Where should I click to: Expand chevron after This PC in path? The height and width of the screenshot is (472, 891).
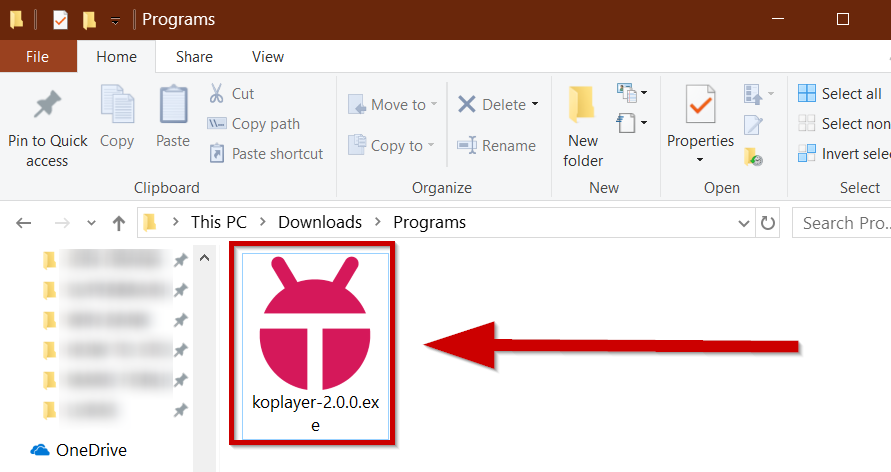(263, 222)
